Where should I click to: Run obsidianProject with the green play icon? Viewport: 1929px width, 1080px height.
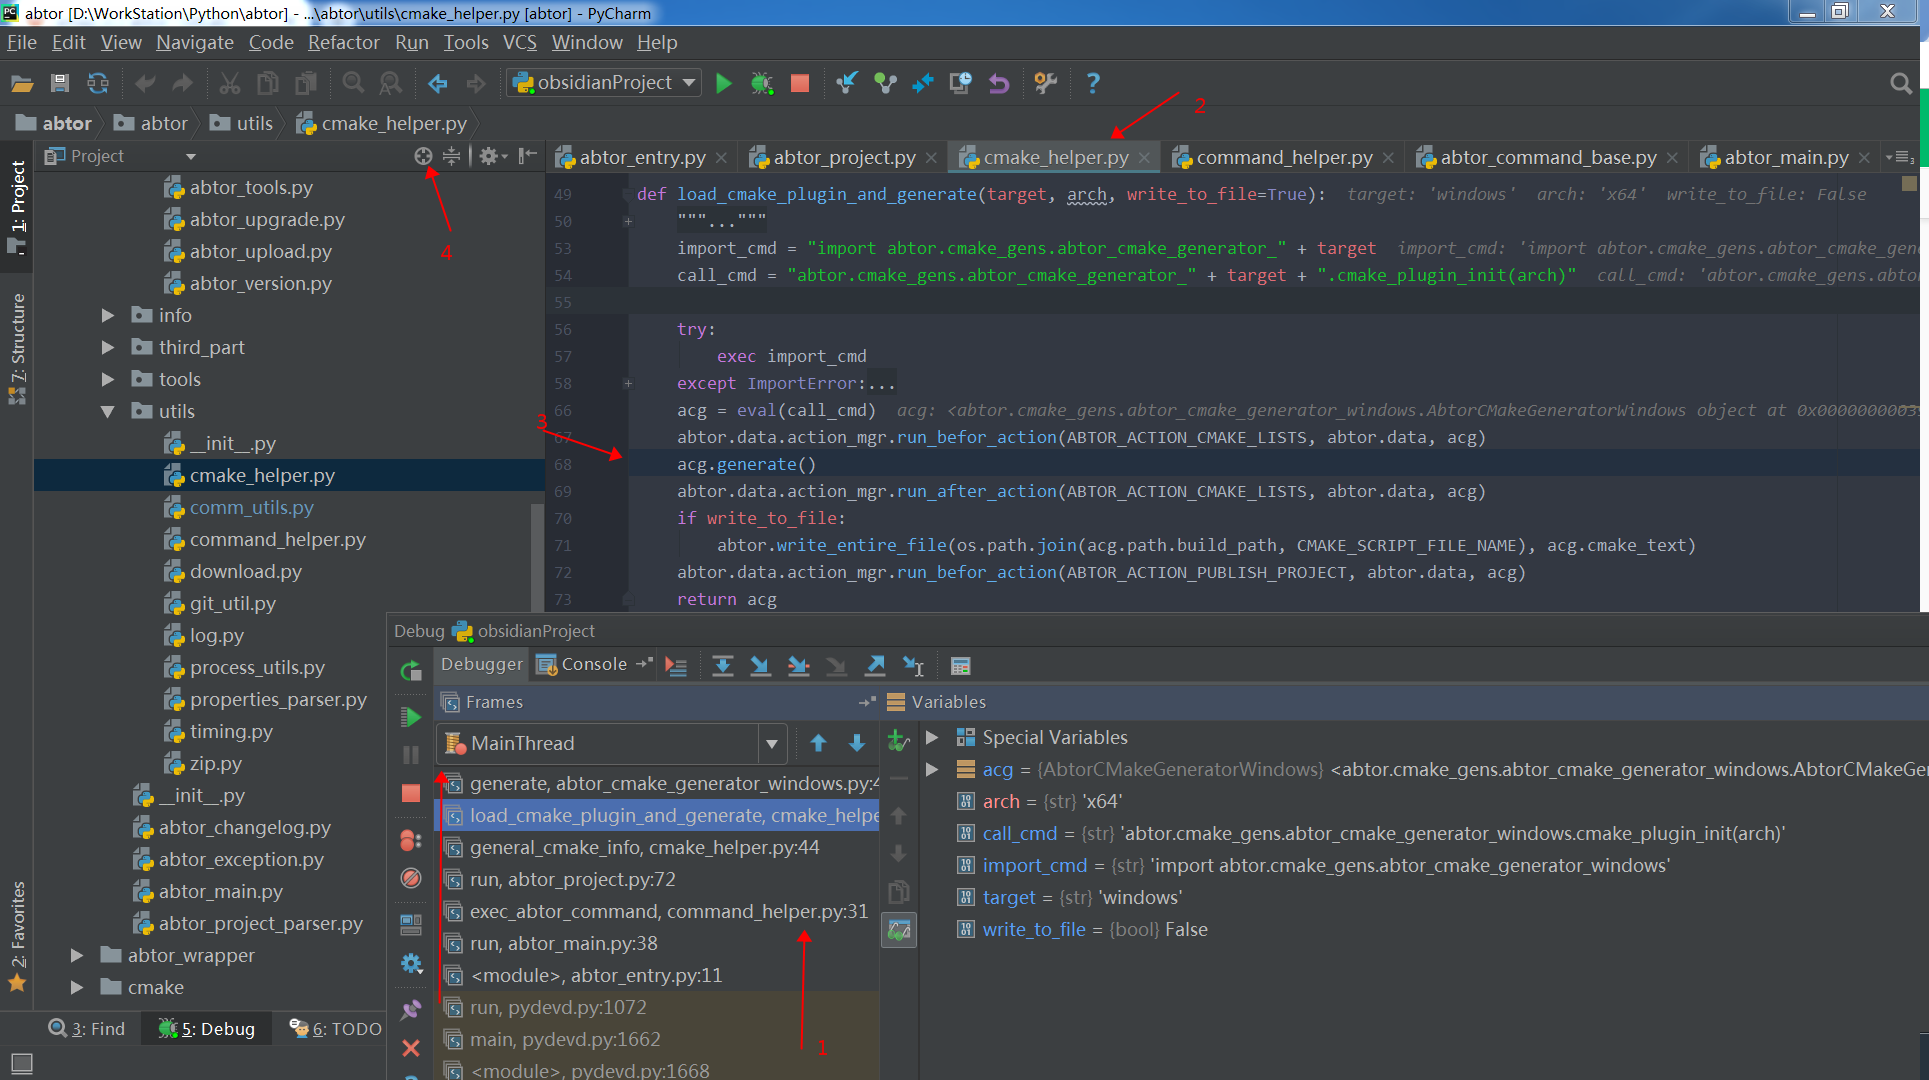point(724,83)
